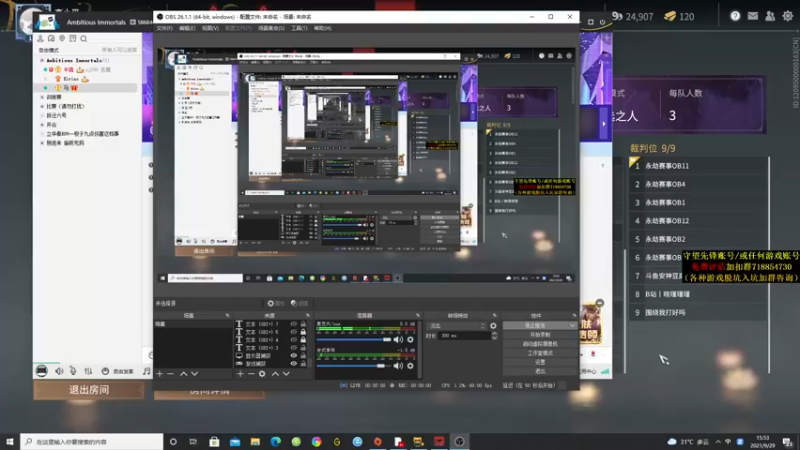This screenshot has height=450, width=800.
Task: Pop out the Scenes dock panel
Action: [x=227, y=315]
